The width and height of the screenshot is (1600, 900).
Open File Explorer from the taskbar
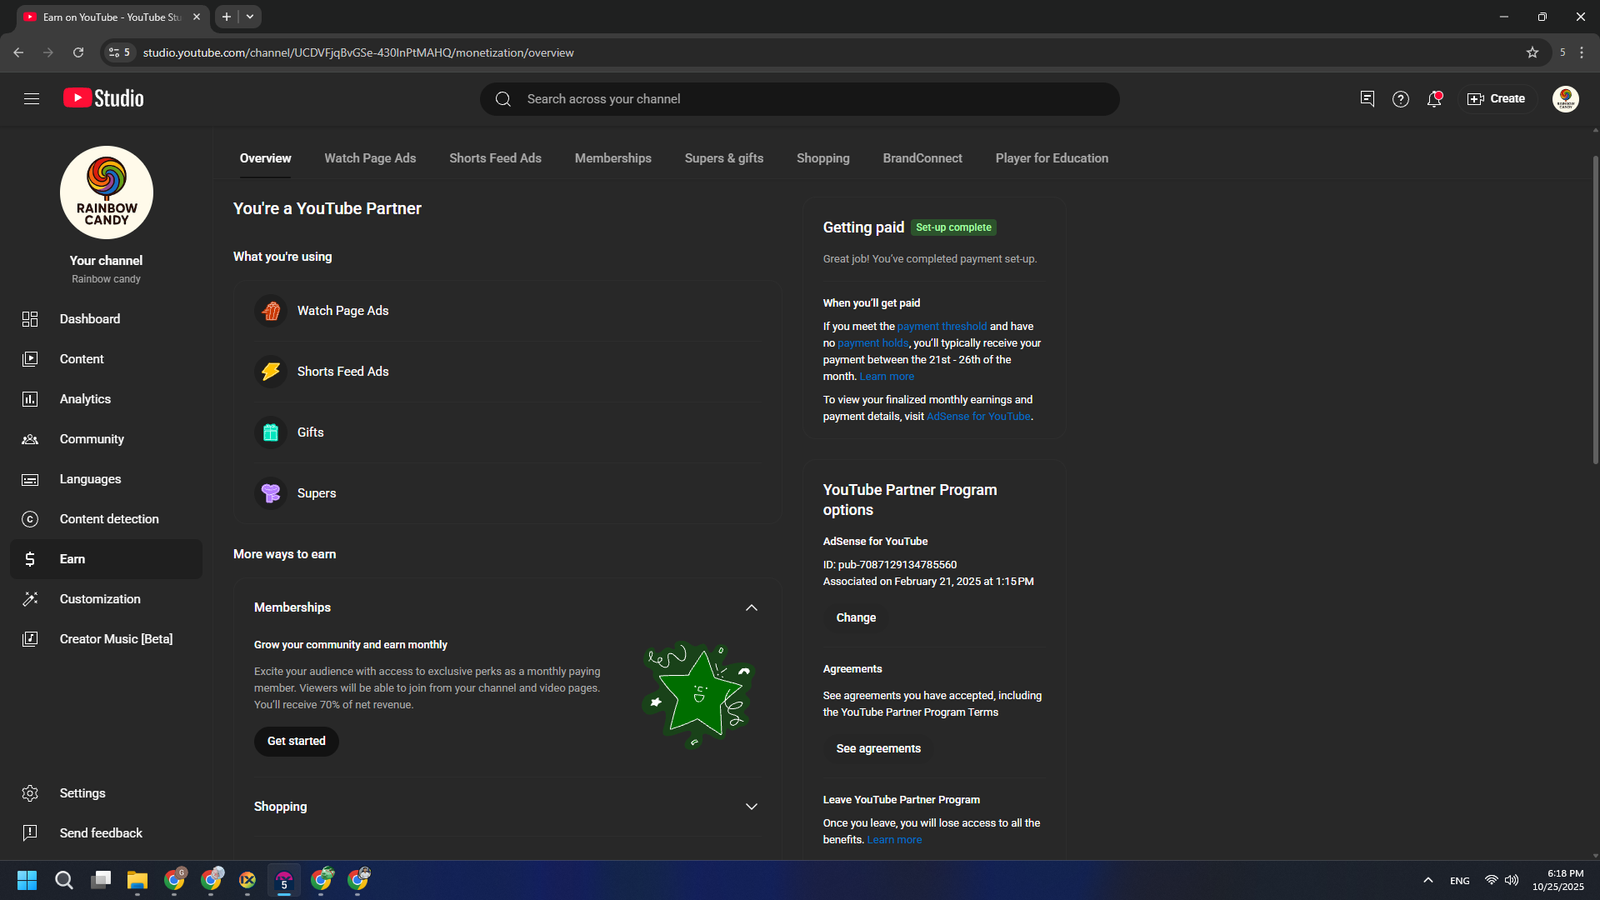[x=137, y=880]
